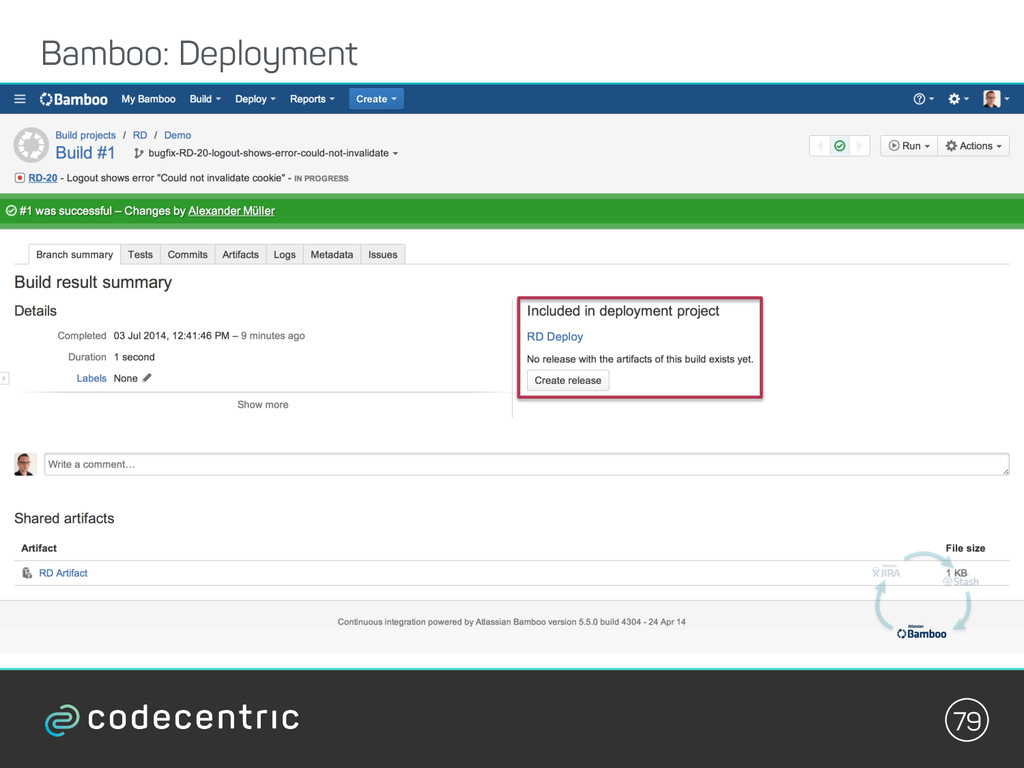
Task: Expand the collapsed left sidebar handle
Action: click(5, 377)
